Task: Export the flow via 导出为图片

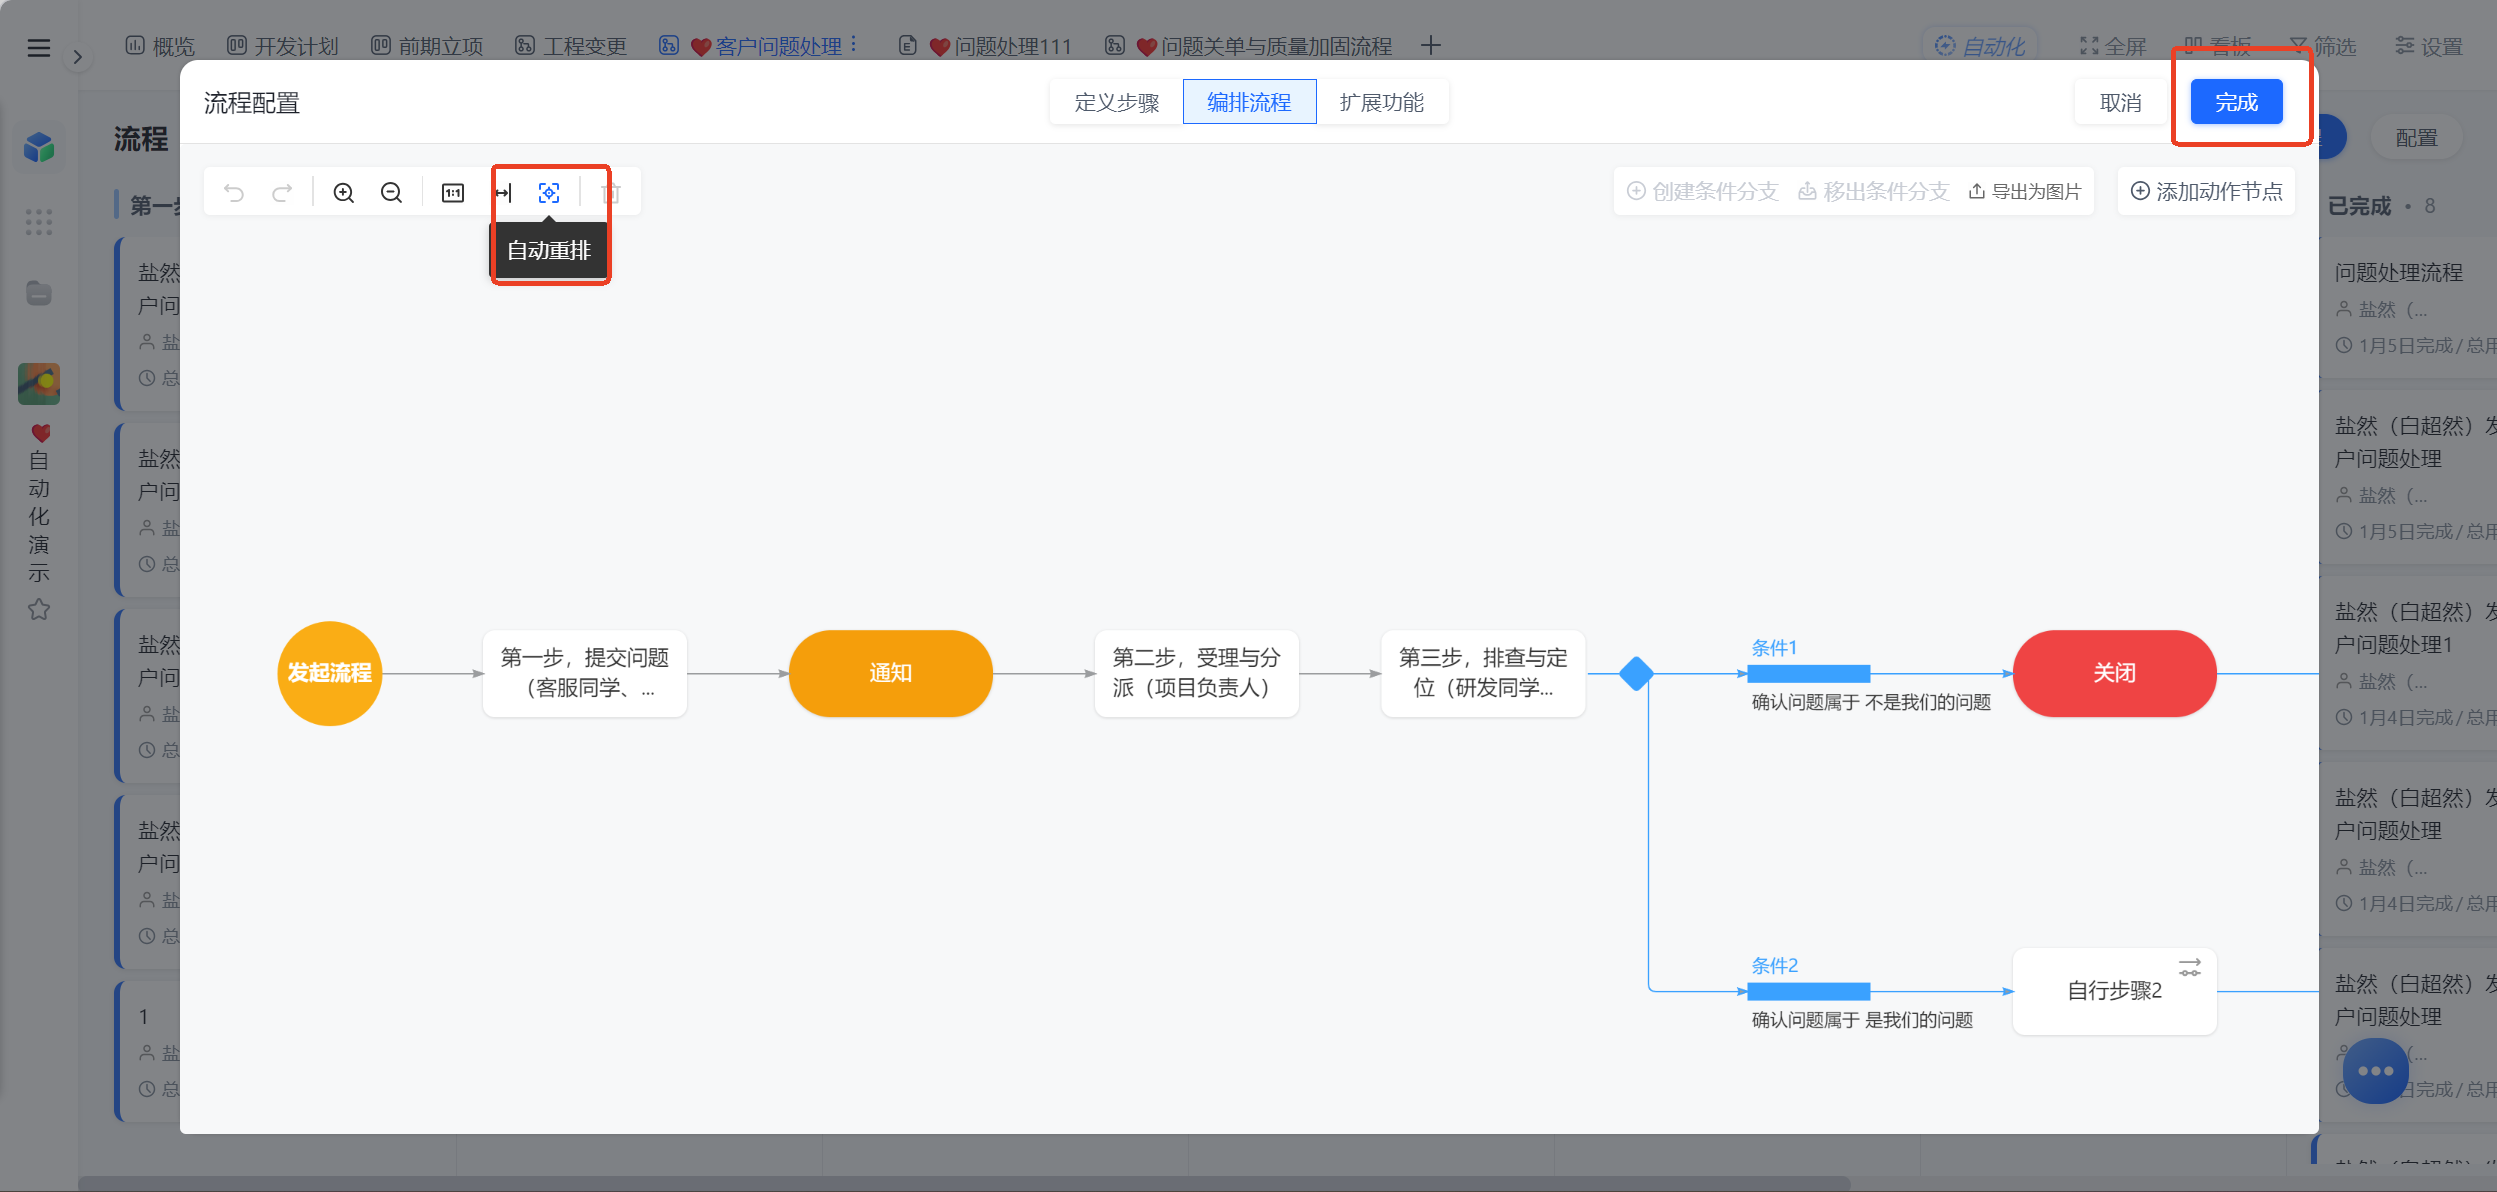Action: point(2025,191)
